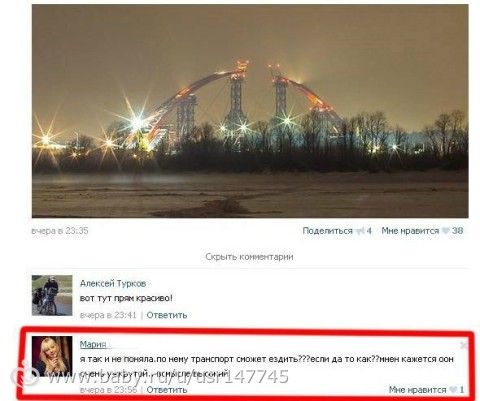
Task: Collapse comments with Скрыть комментарии
Action: click(x=249, y=257)
